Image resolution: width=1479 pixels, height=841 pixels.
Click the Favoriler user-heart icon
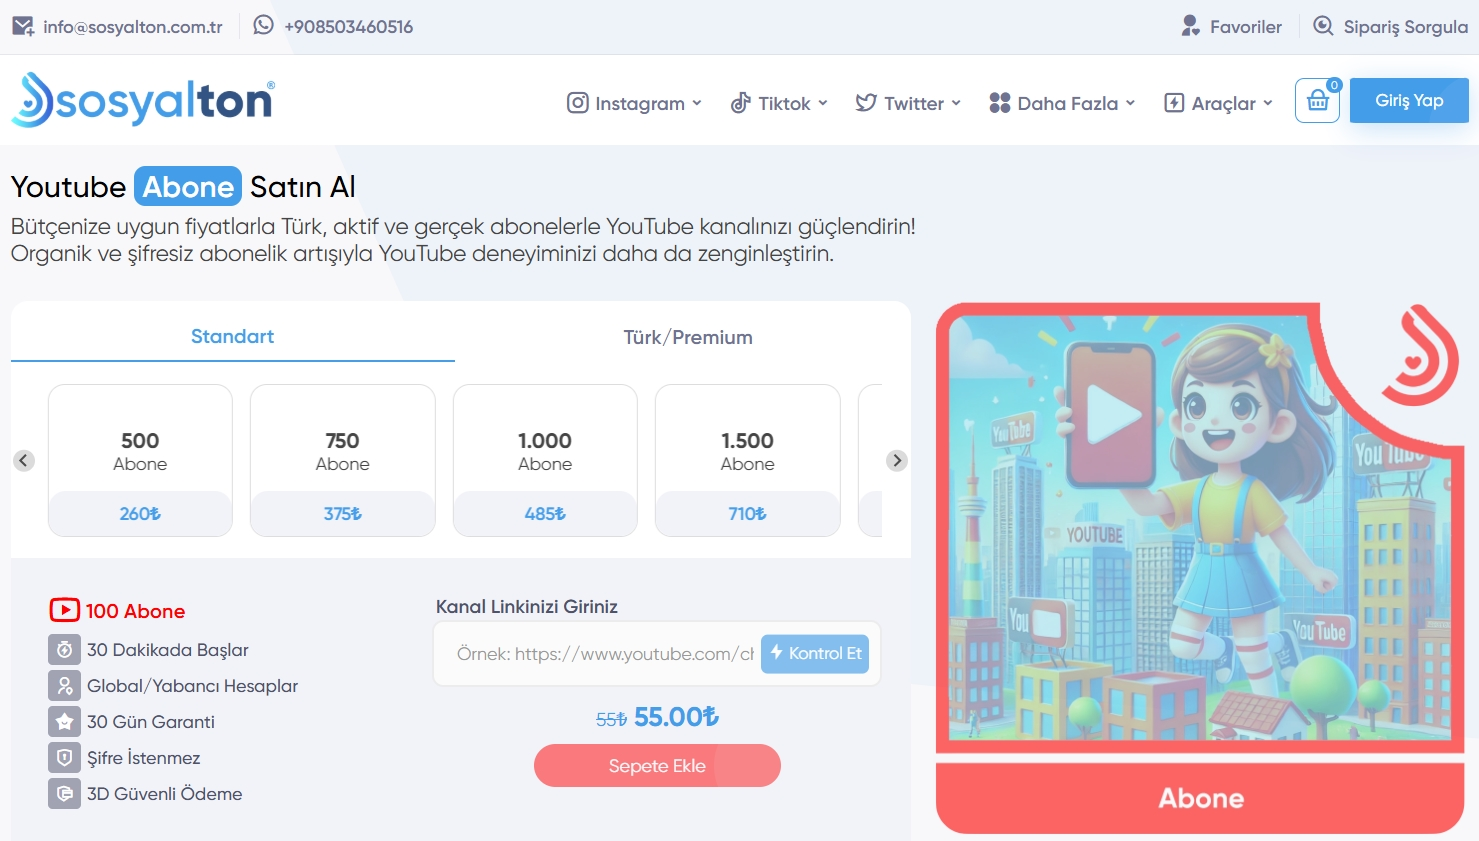pyautogui.click(x=1190, y=26)
